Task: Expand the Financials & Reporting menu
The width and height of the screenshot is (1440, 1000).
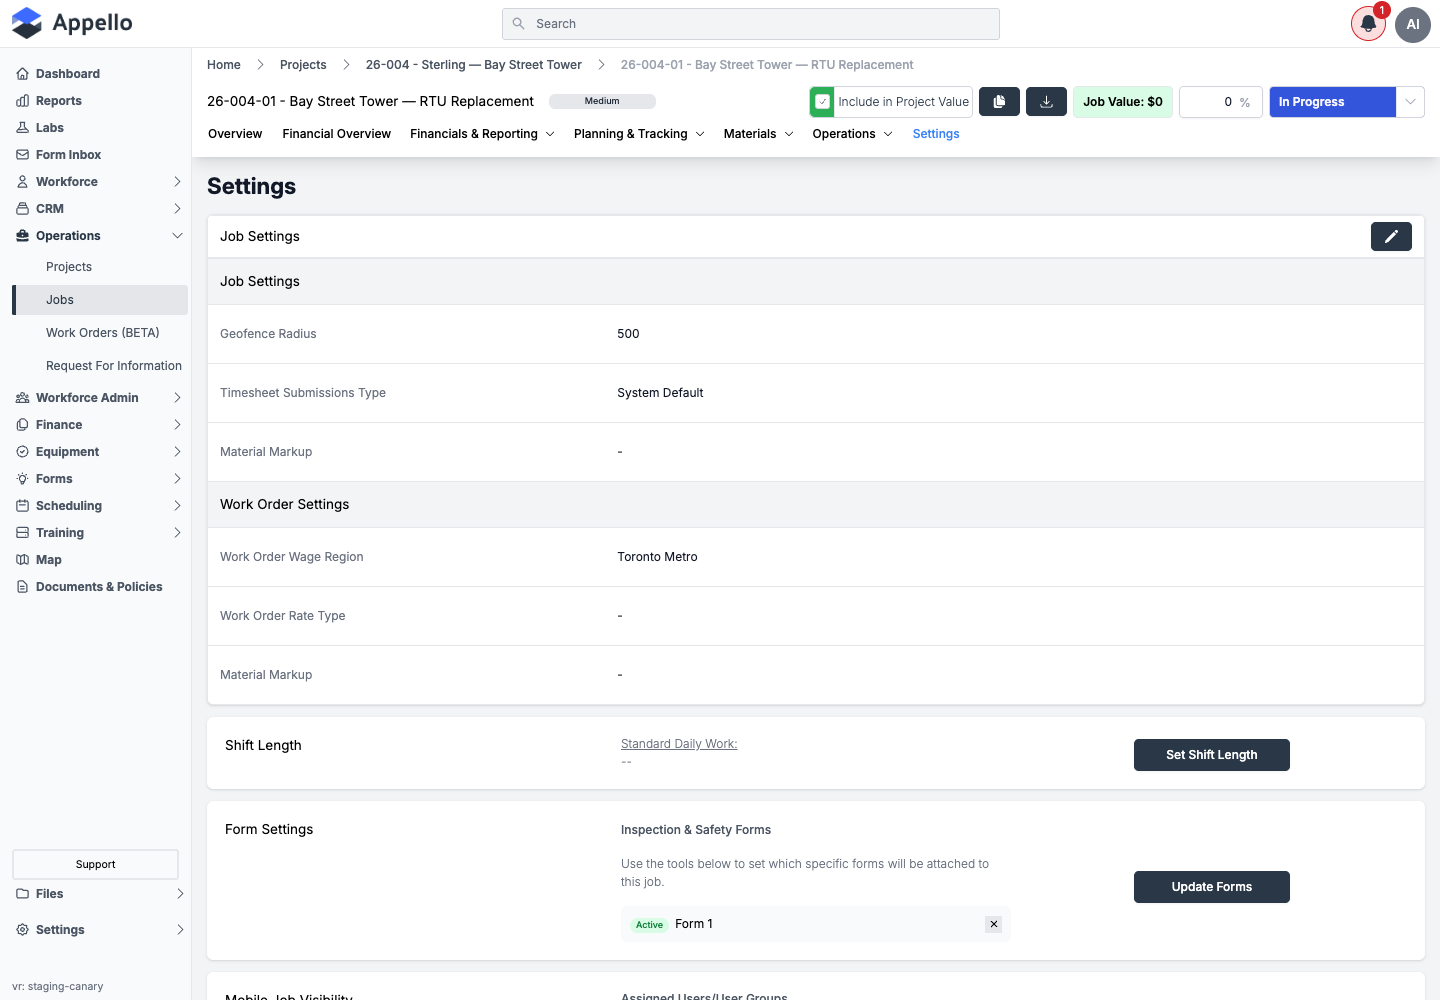Action: tap(482, 134)
